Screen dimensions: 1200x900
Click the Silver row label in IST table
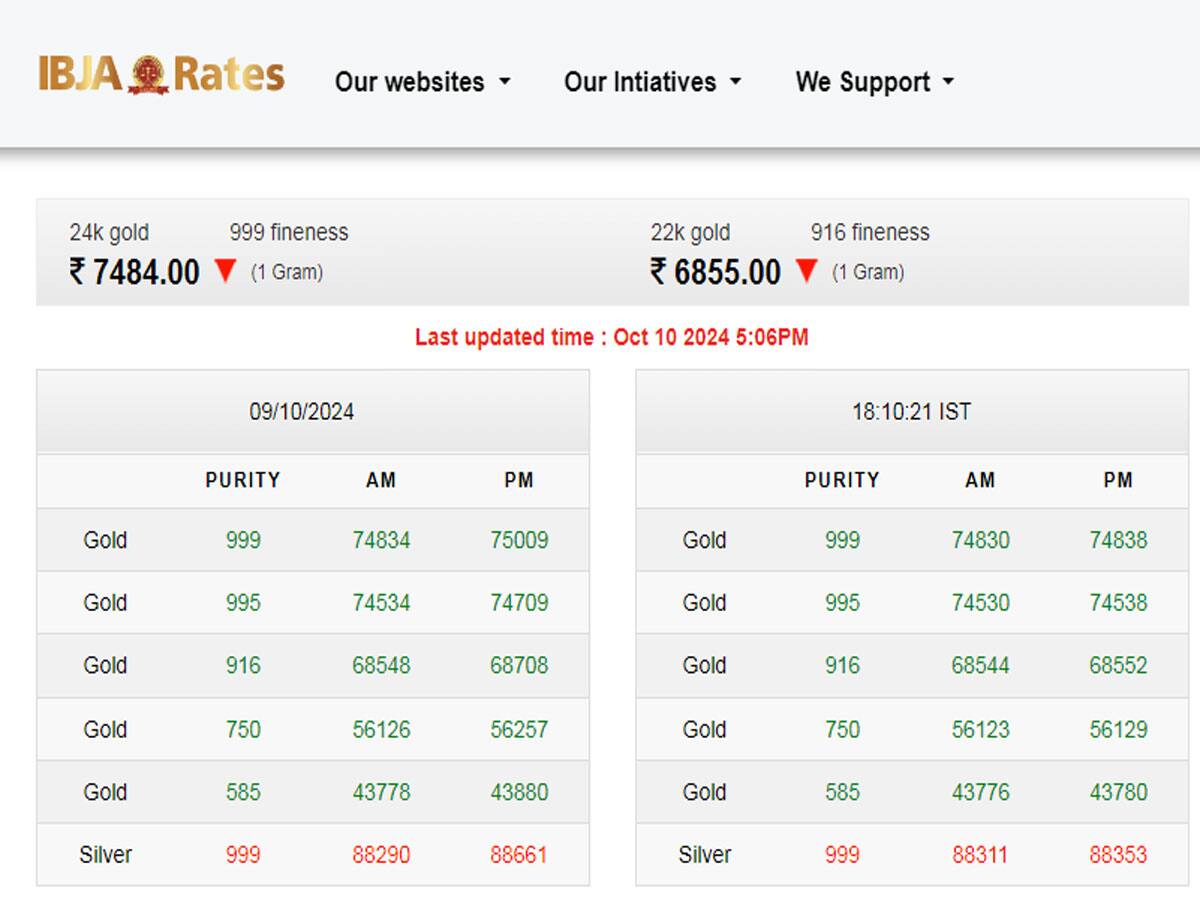click(x=704, y=855)
